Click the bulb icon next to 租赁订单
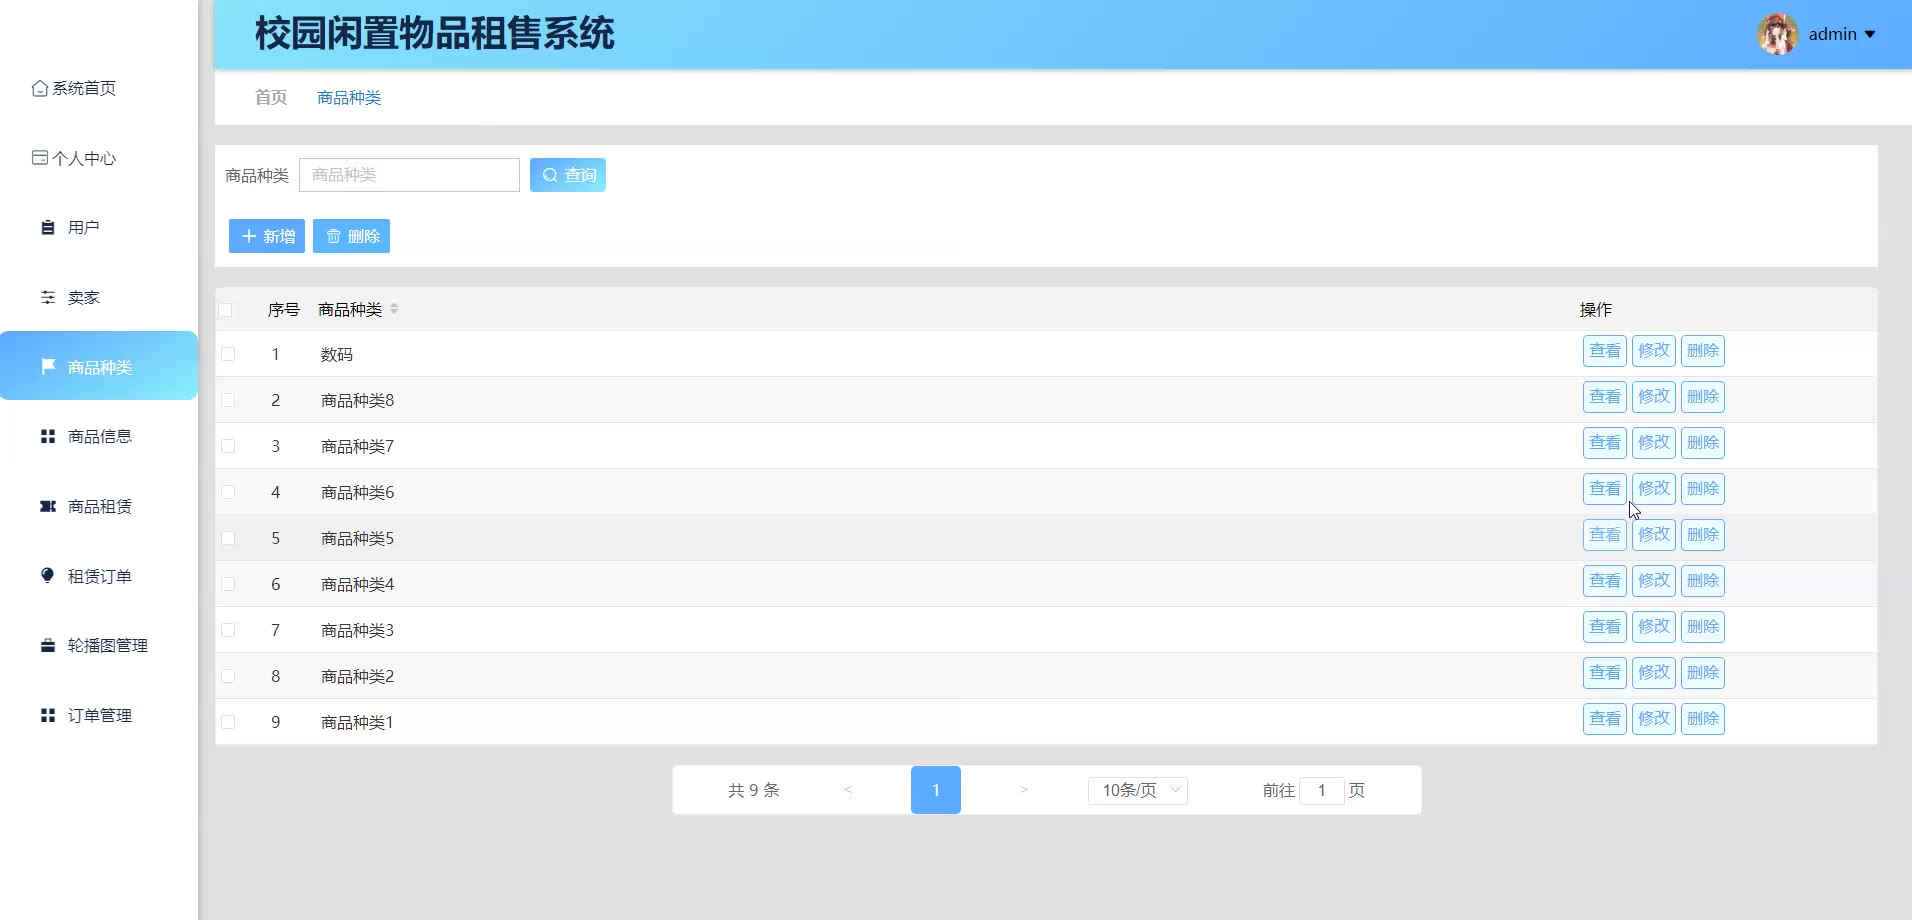This screenshot has width=1912, height=920. click(47, 575)
